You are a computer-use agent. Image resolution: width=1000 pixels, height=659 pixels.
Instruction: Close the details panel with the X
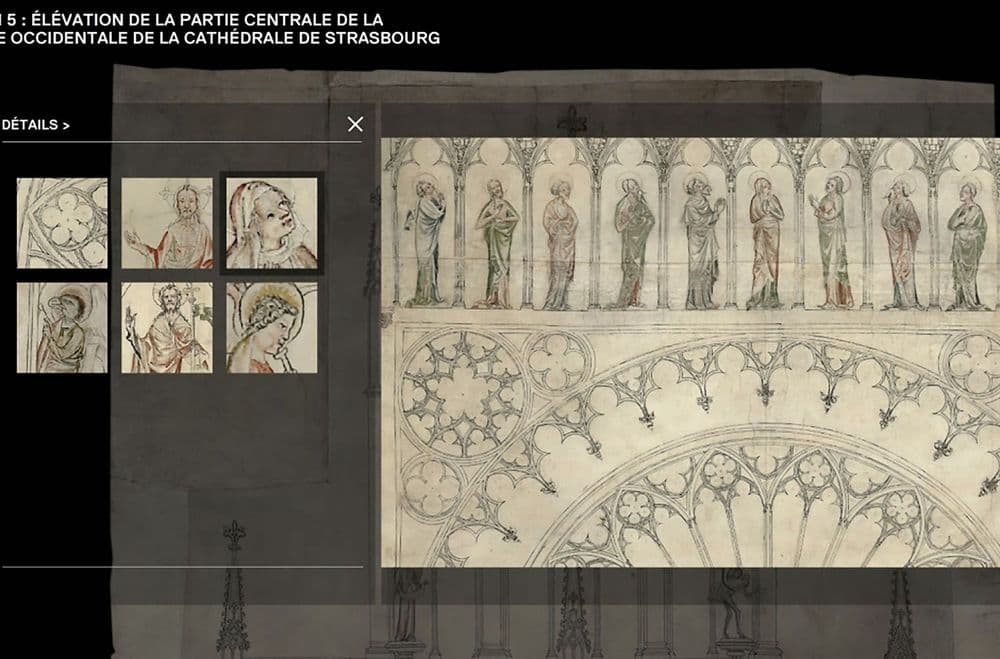[355, 124]
